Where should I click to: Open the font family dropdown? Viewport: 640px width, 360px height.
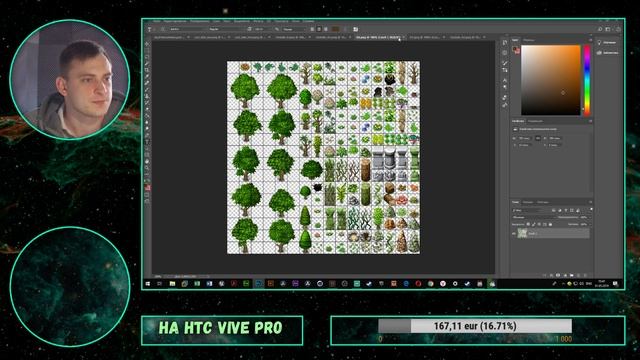pos(188,29)
